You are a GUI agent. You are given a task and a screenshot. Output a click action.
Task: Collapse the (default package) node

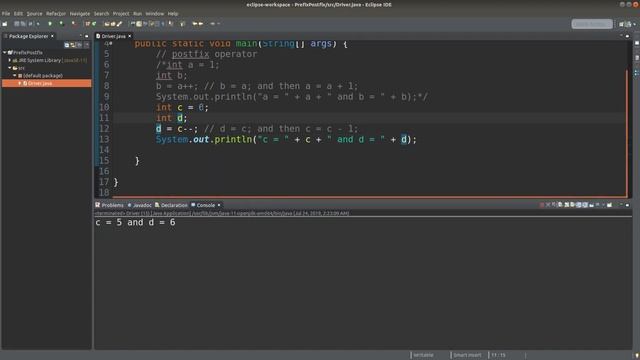(15, 76)
